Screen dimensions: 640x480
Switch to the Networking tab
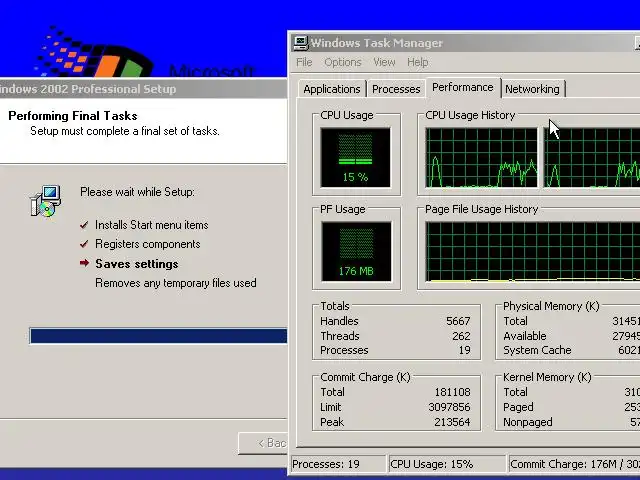[x=532, y=89]
